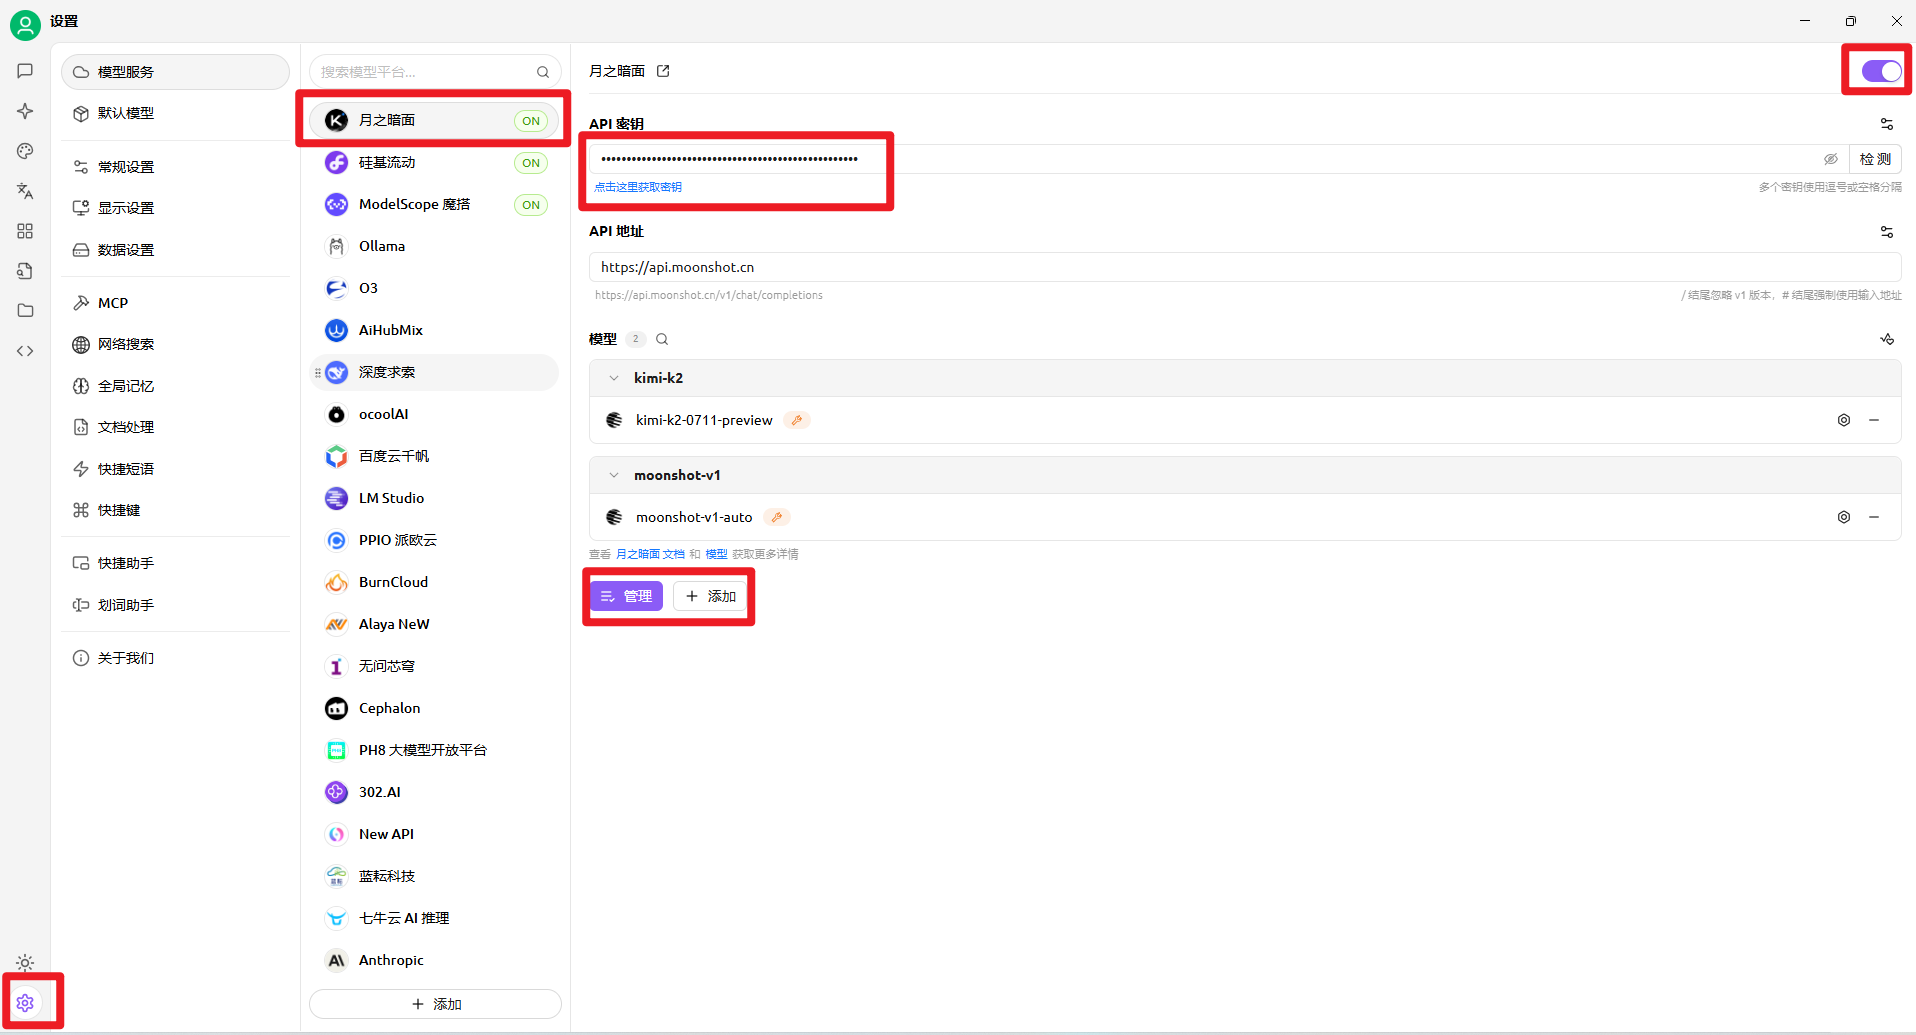Click the API address field

(1245, 267)
